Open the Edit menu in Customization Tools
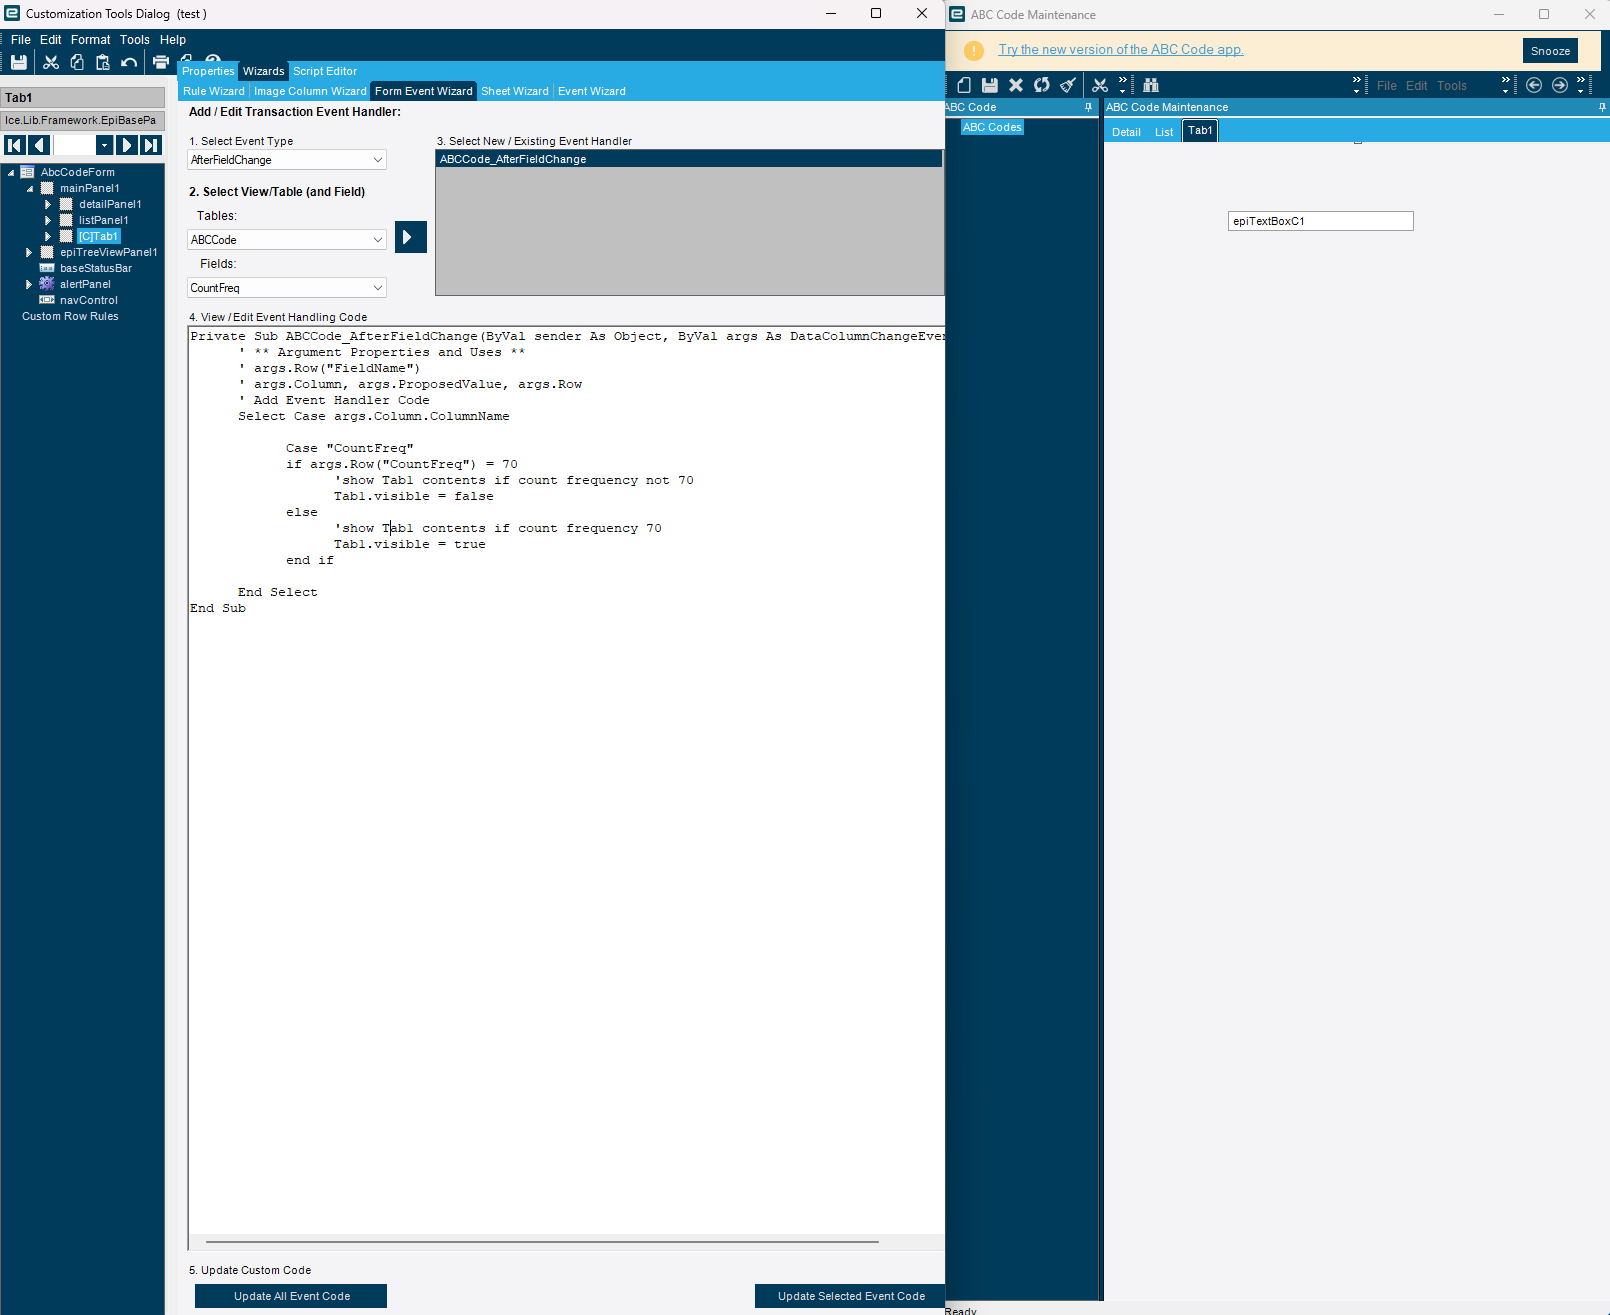Viewport: 1610px width, 1315px height. (51, 40)
